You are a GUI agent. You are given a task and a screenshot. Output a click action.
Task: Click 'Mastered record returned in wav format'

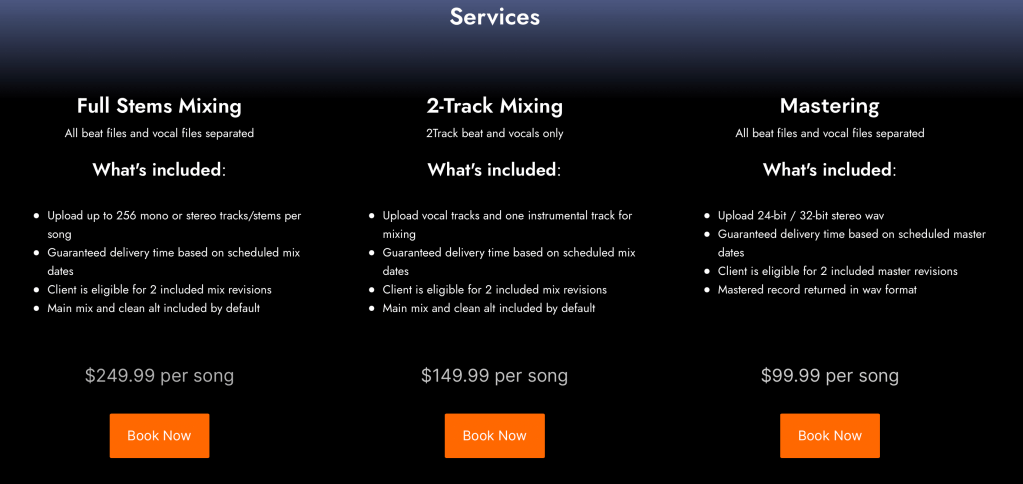[816, 290]
